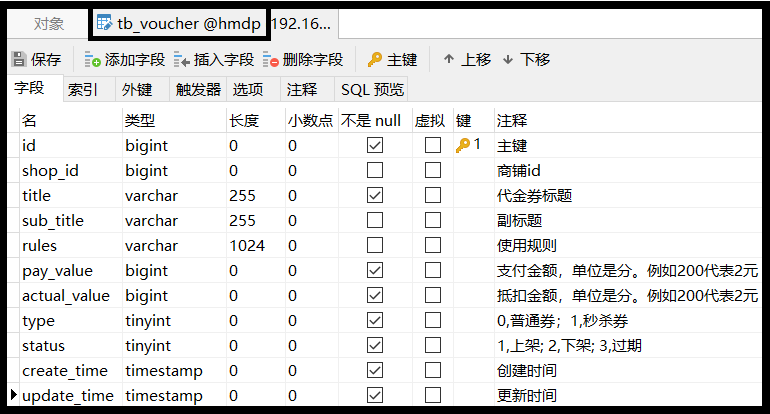Click comment '代金券标题' in title row
This screenshot has width=770, height=414.
click(534, 195)
